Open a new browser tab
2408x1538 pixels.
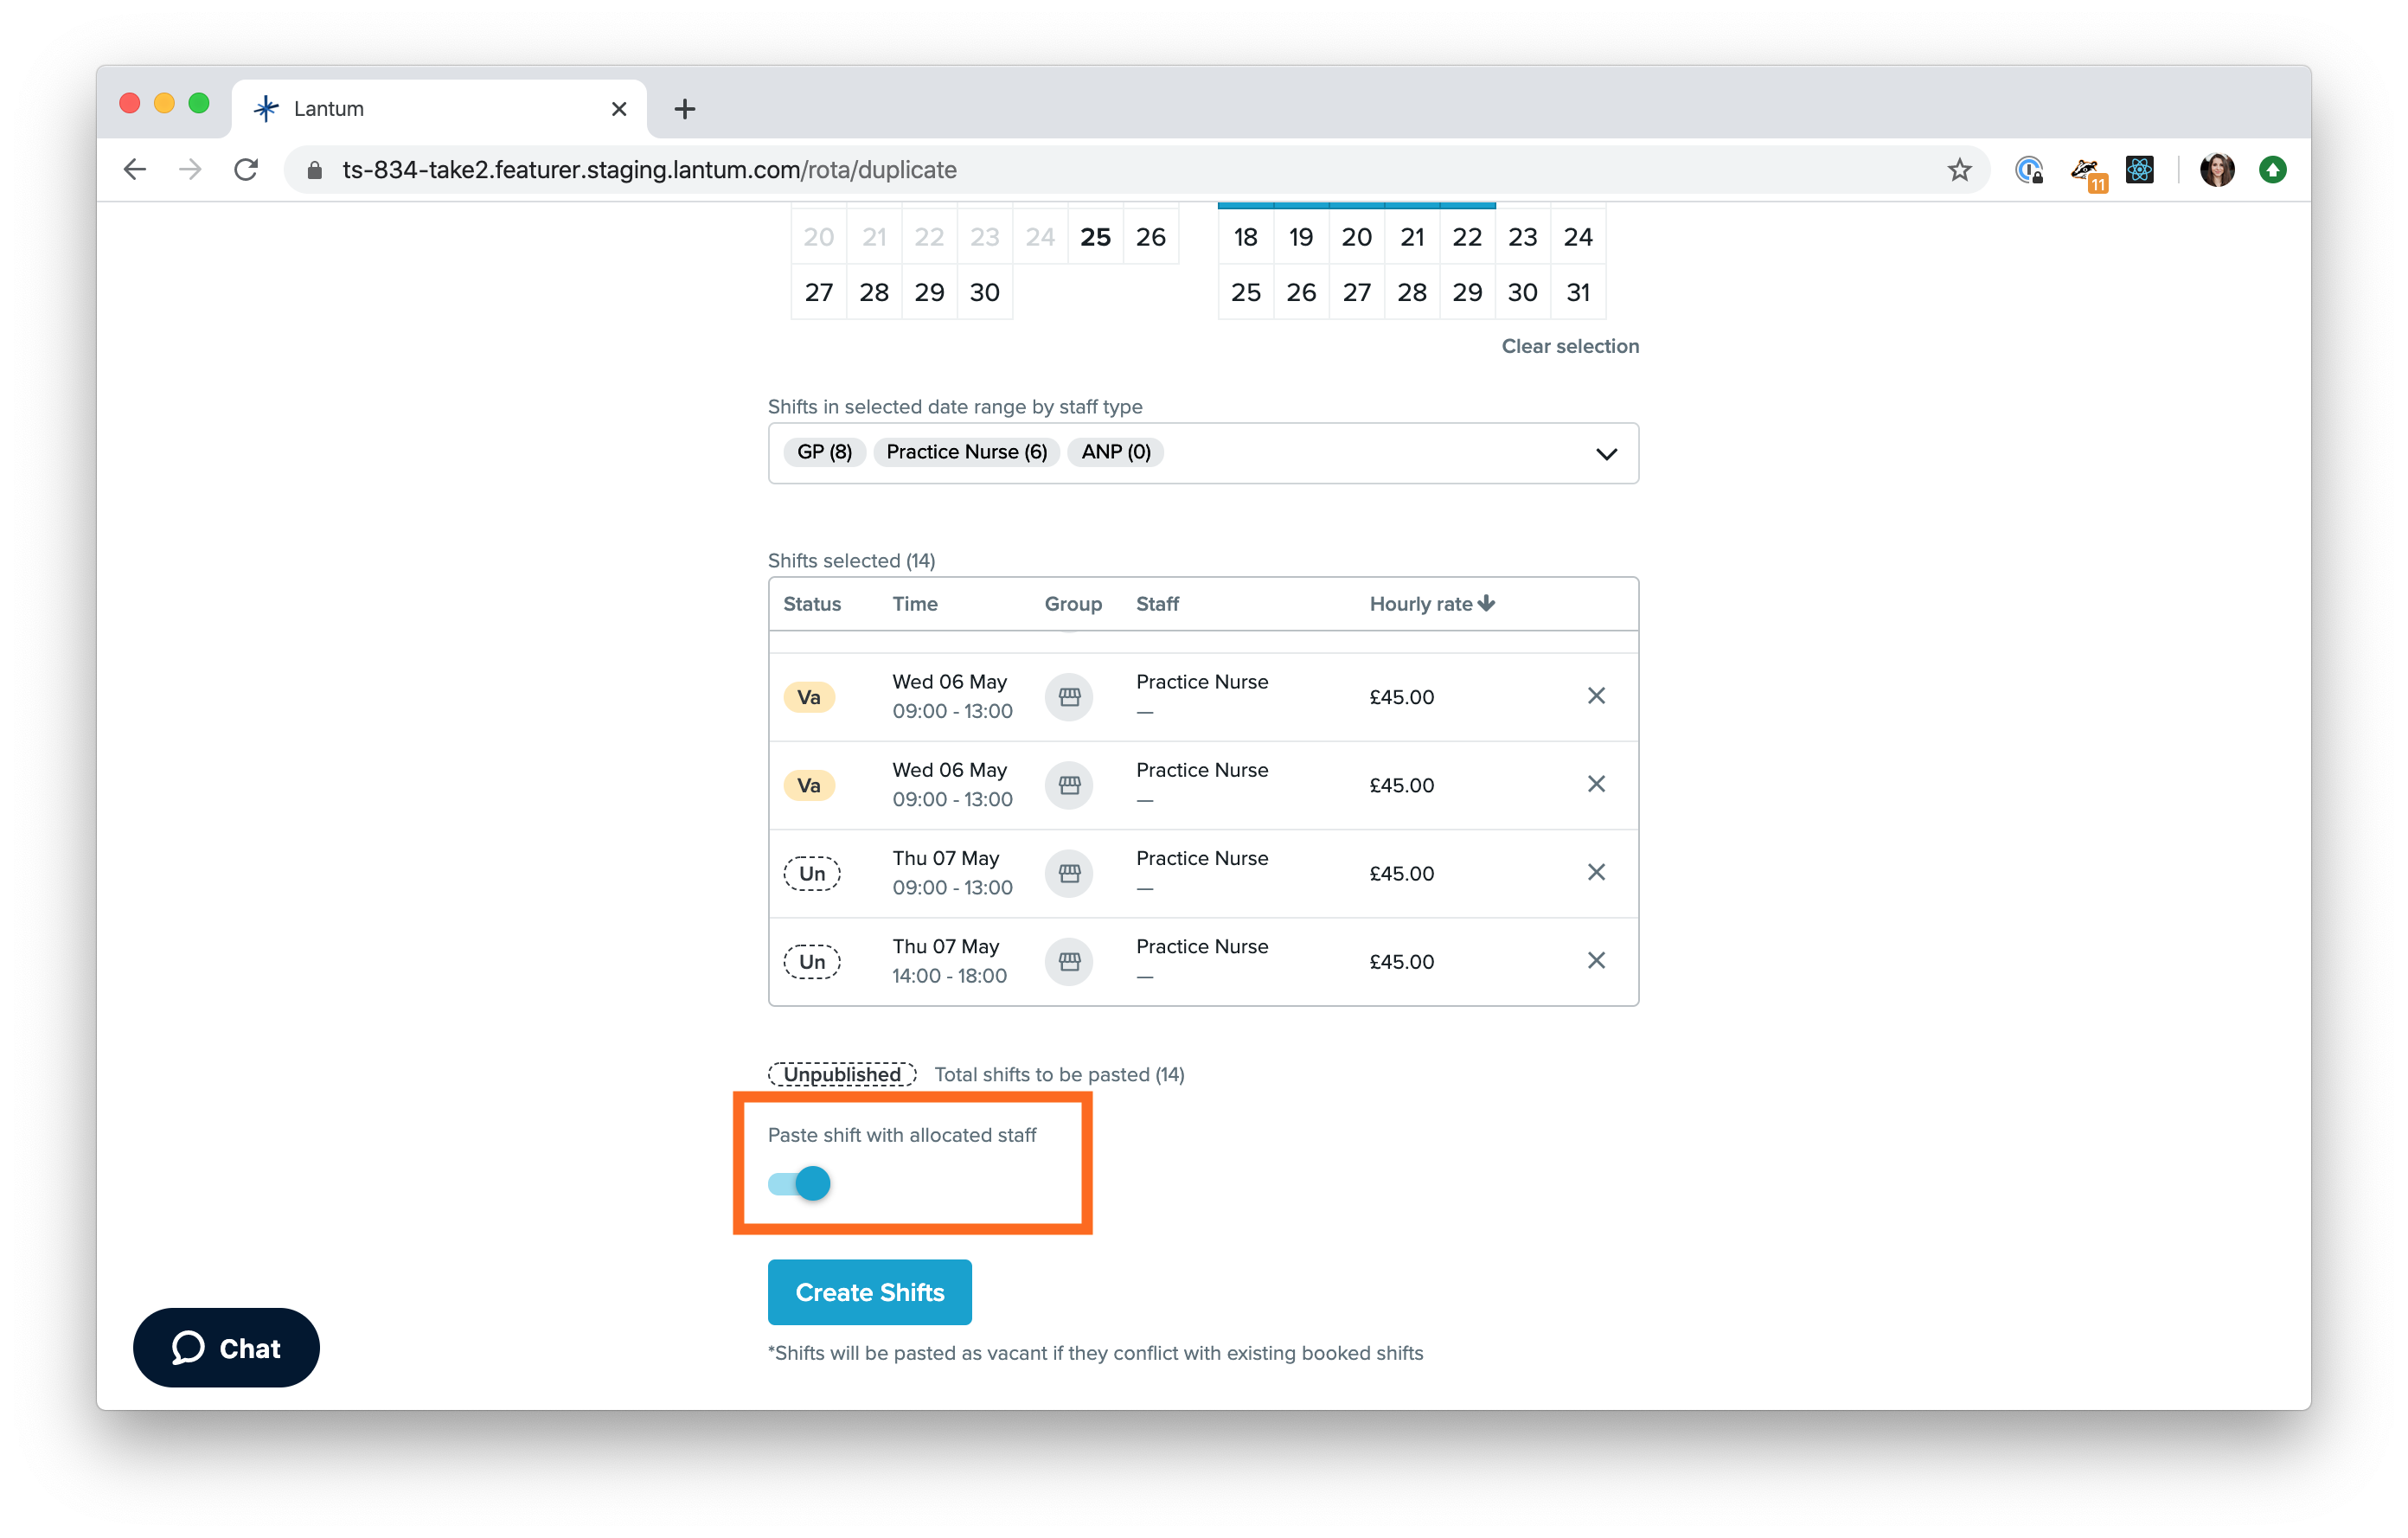point(684,109)
